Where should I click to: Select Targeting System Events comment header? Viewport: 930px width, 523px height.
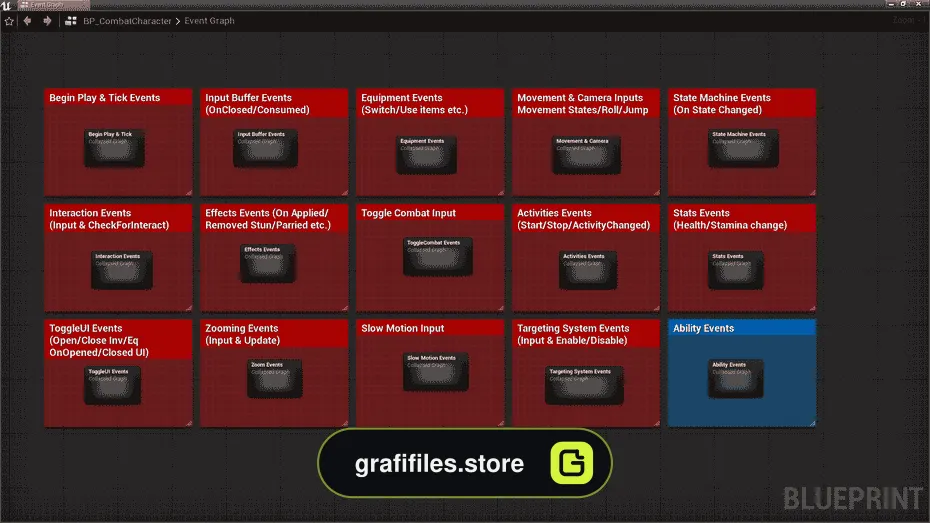(x=586, y=334)
